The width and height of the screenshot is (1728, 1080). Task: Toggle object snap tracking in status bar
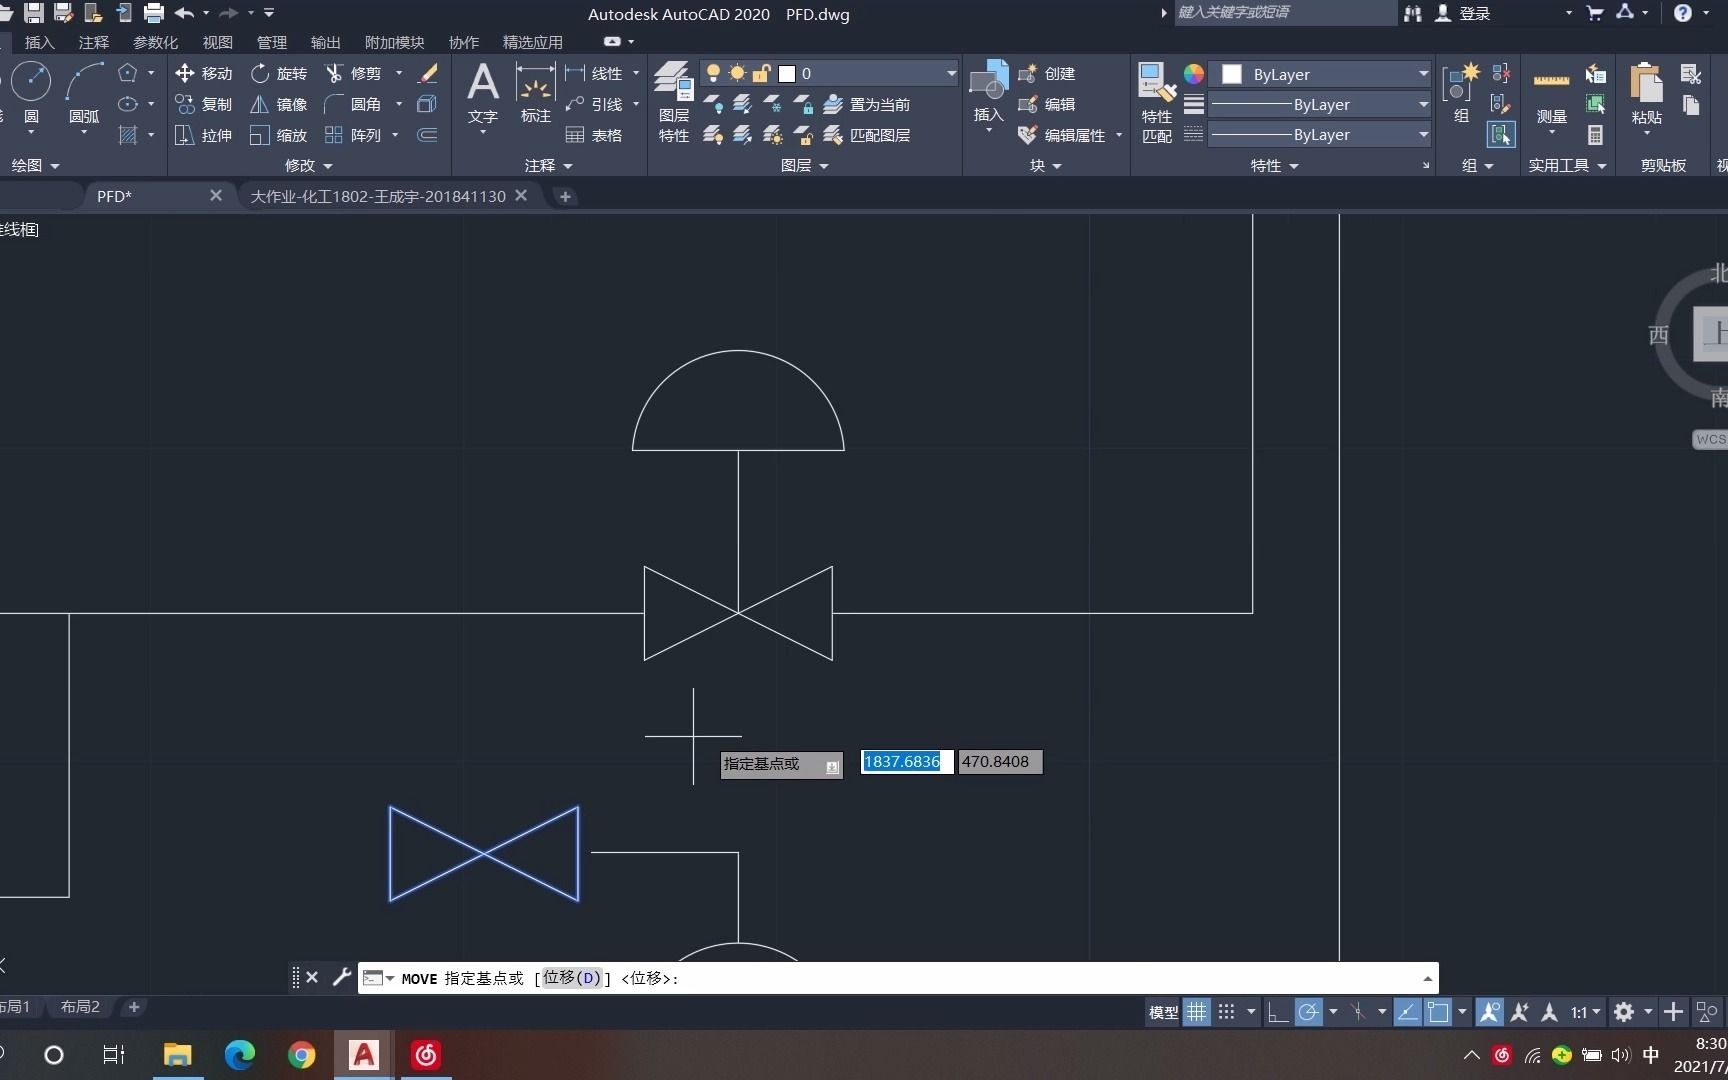pyautogui.click(x=1407, y=1012)
